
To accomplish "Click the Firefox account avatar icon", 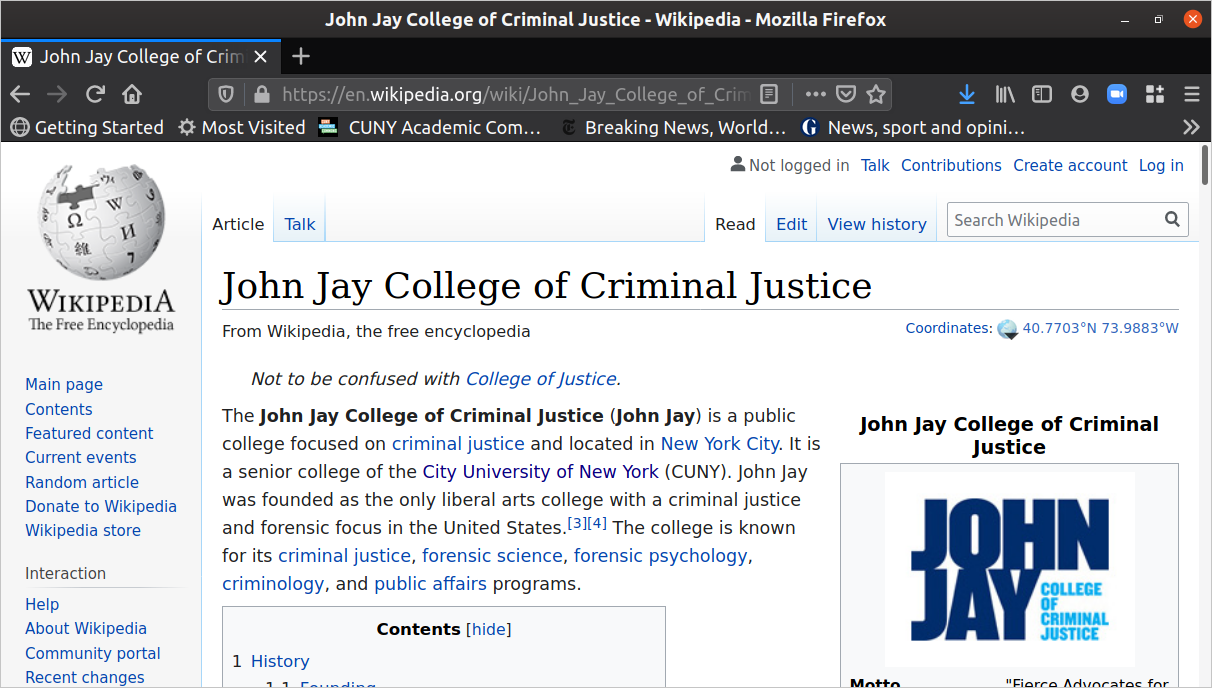I will 1079,94.
